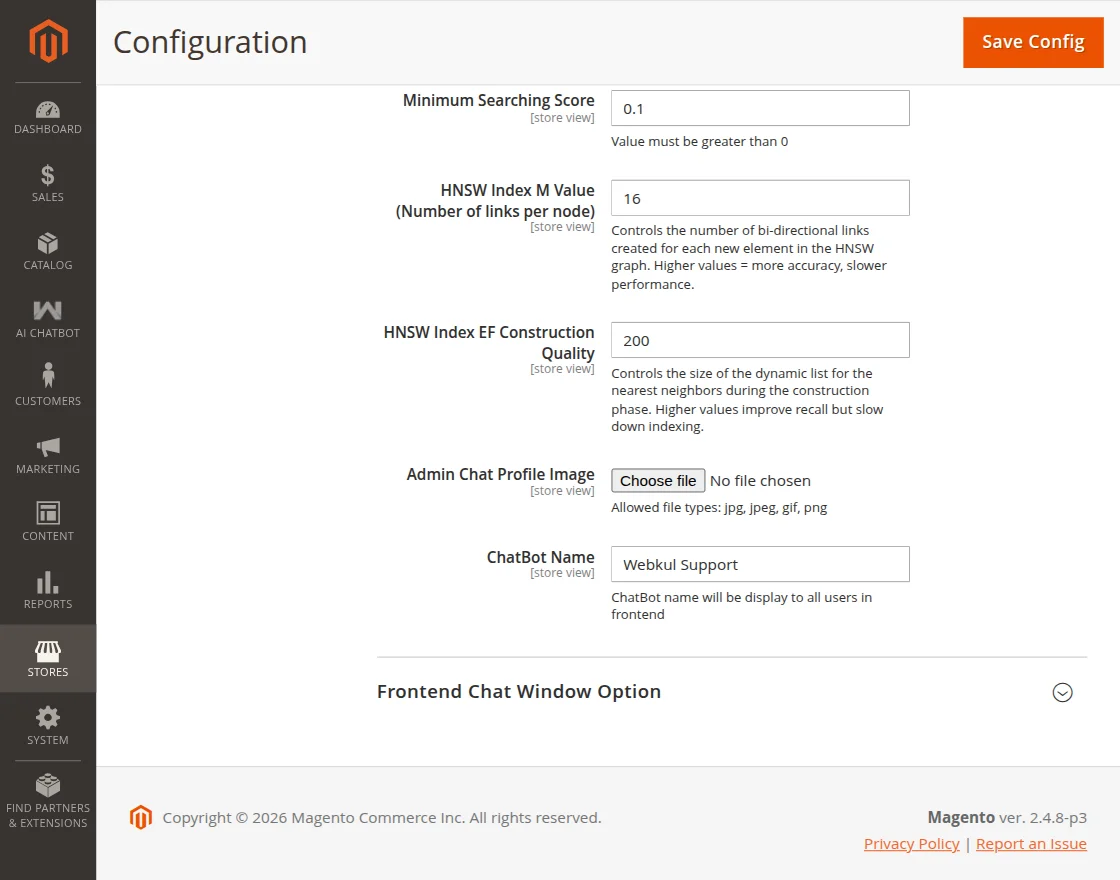Open the System gear icon menu
Image resolution: width=1120 pixels, height=880 pixels.
(x=48, y=718)
